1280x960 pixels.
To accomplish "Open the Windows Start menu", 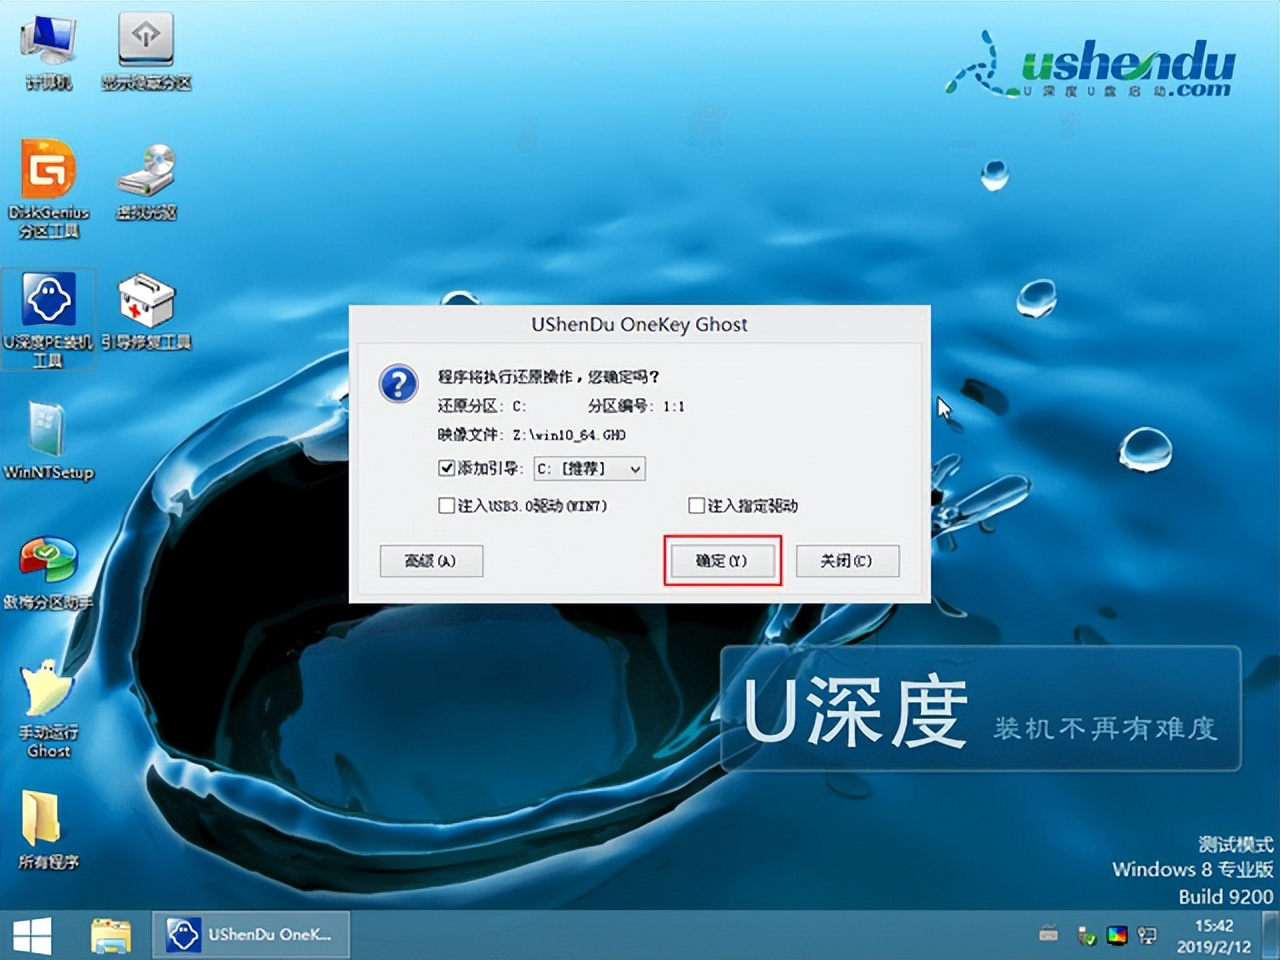I will point(33,934).
